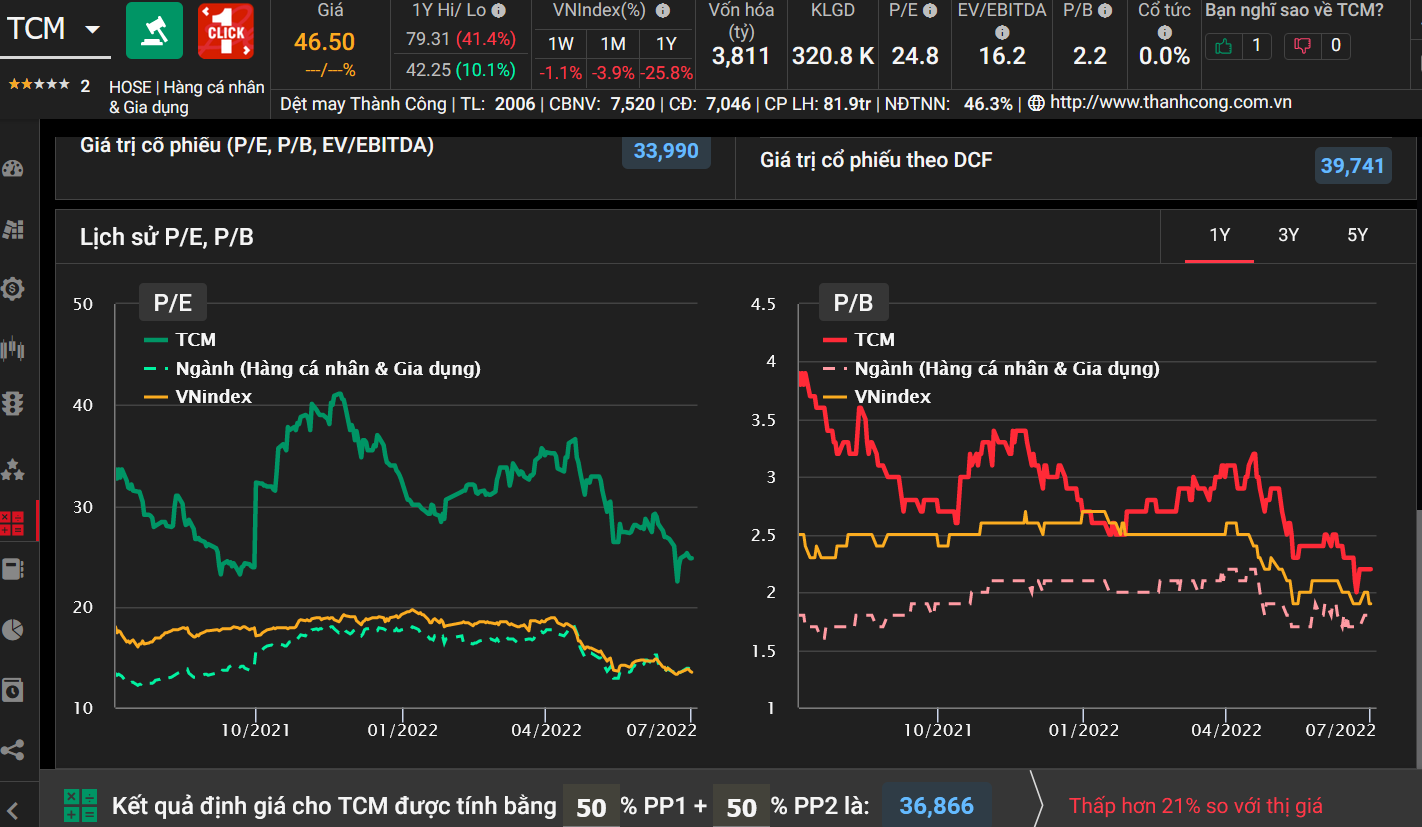Click the traffic light sidebar icon

point(13,404)
